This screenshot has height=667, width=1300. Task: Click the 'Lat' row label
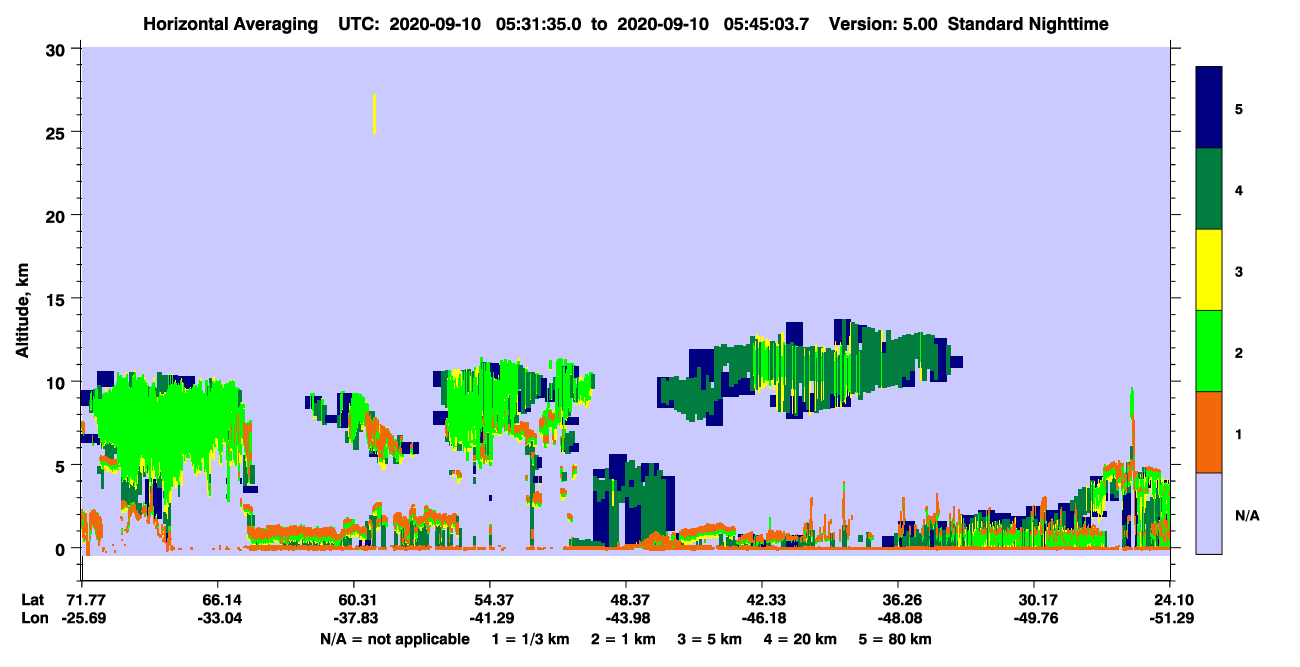pyautogui.click(x=32, y=600)
